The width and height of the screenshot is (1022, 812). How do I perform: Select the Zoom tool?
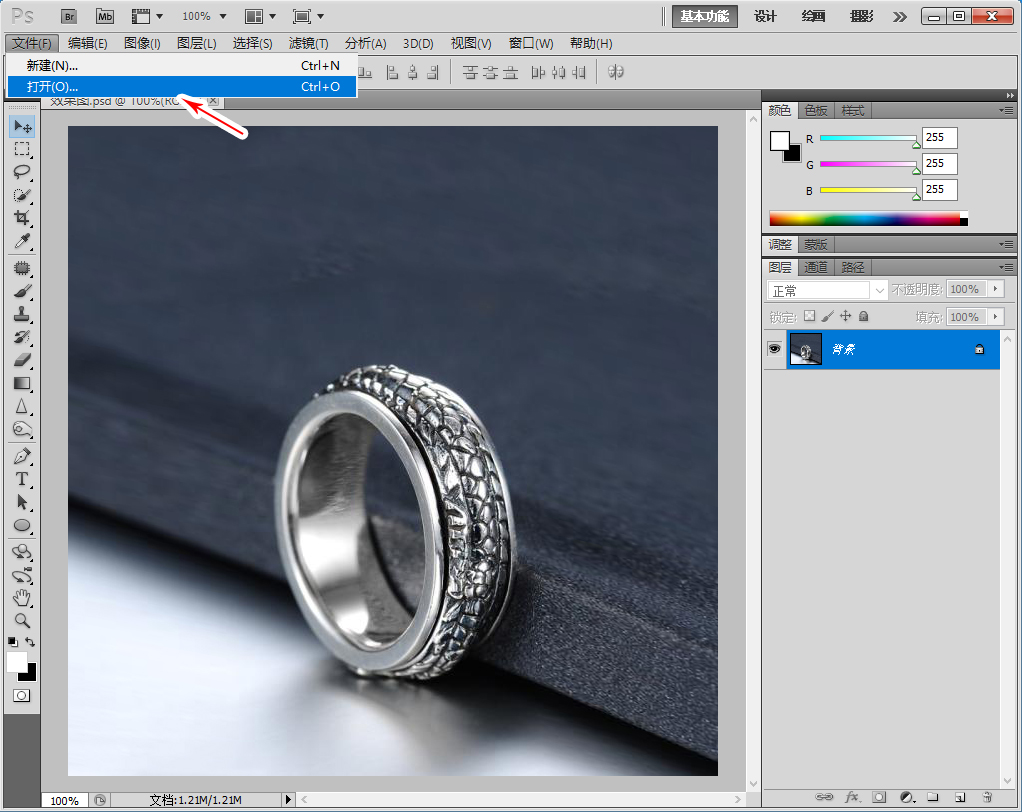[x=22, y=620]
